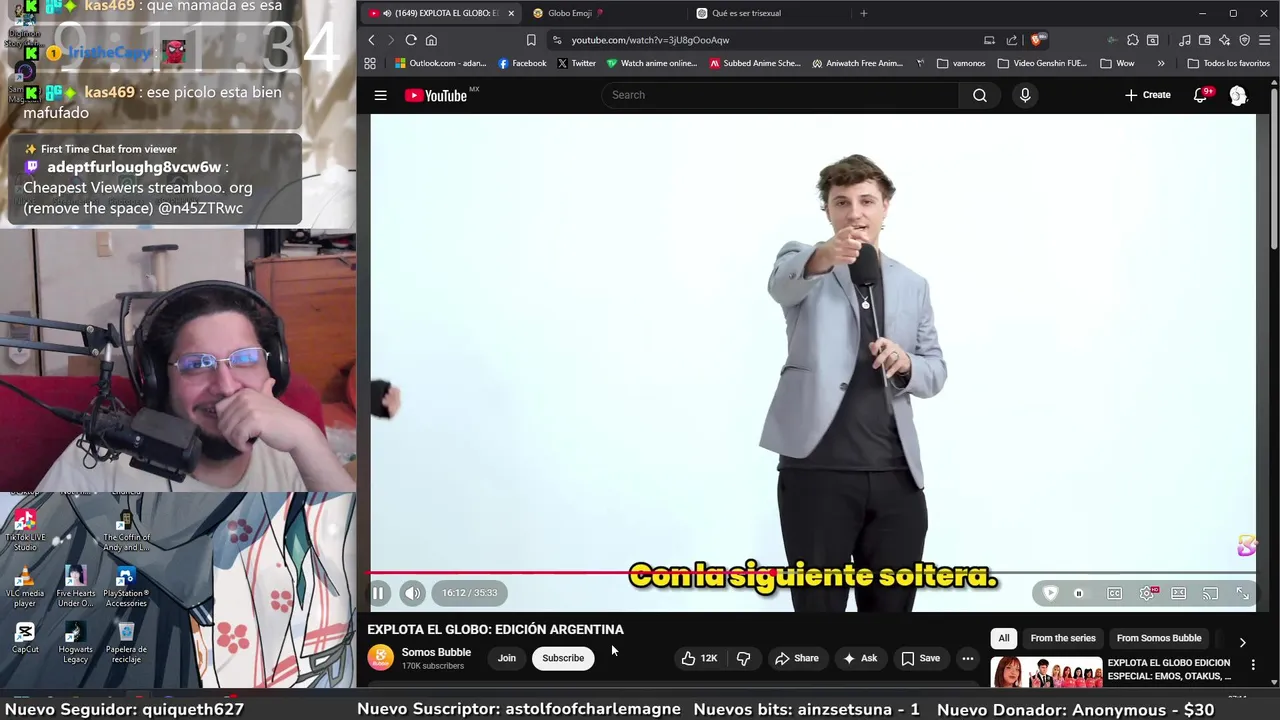This screenshot has height=720, width=1280.
Task: Open Facebook bookmark
Action: [x=522, y=63]
